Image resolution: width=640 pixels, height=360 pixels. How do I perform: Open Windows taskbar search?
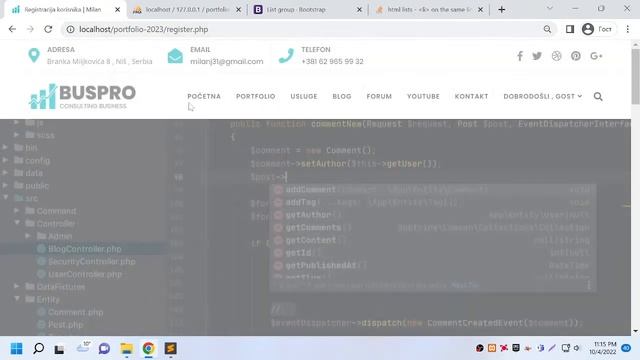pos(38,349)
